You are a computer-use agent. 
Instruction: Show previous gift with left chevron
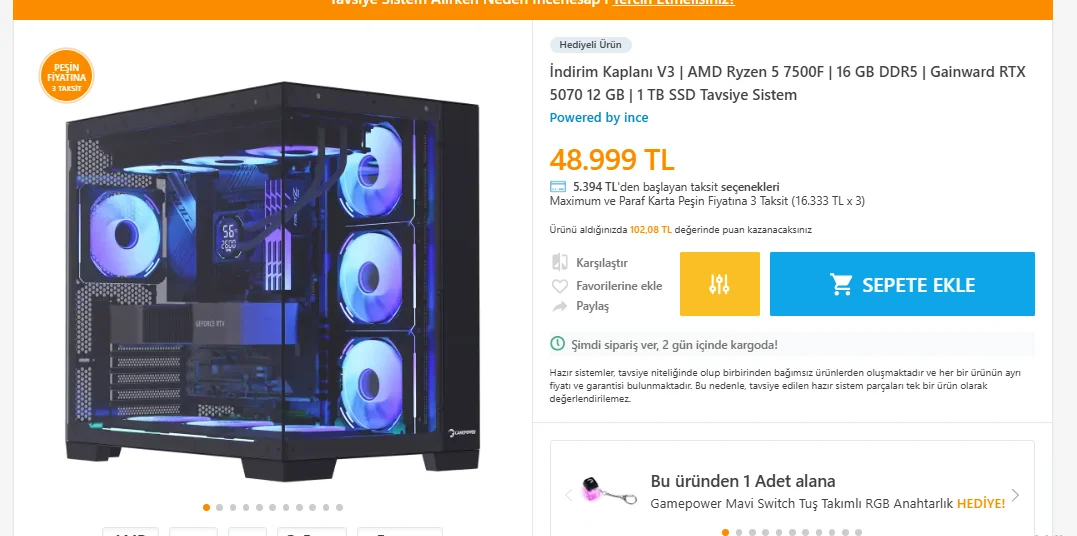[x=568, y=495]
